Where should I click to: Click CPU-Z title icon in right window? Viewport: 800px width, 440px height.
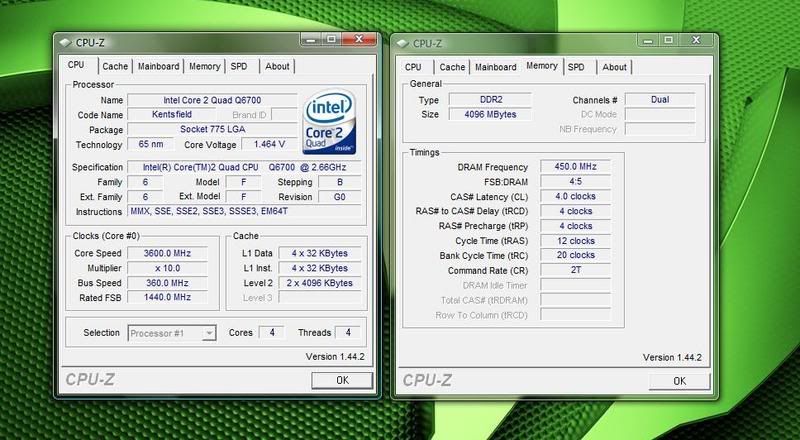click(x=403, y=43)
